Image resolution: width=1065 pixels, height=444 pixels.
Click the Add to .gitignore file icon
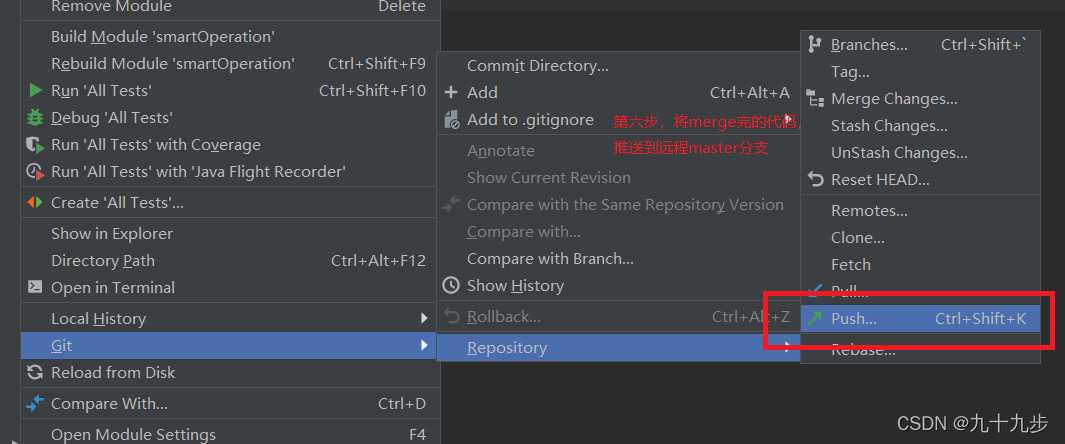[x=451, y=120]
